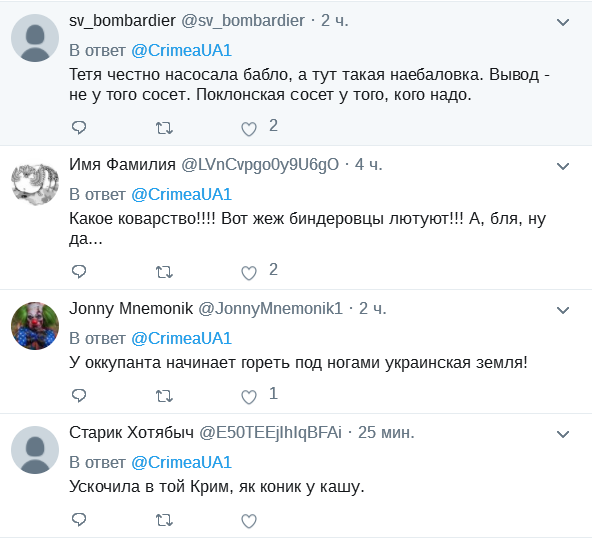Like sv_bombardier's tweet
Screen dimensions: 592x540
click(249, 129)
